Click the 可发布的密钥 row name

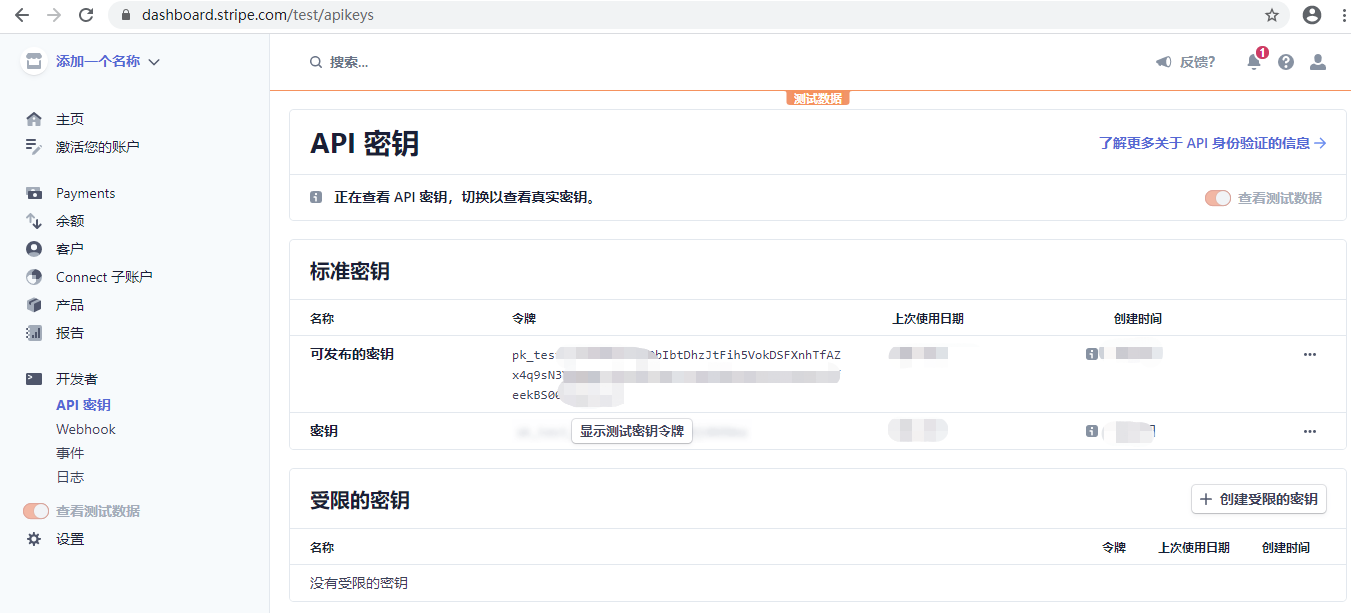click(352, 354)
